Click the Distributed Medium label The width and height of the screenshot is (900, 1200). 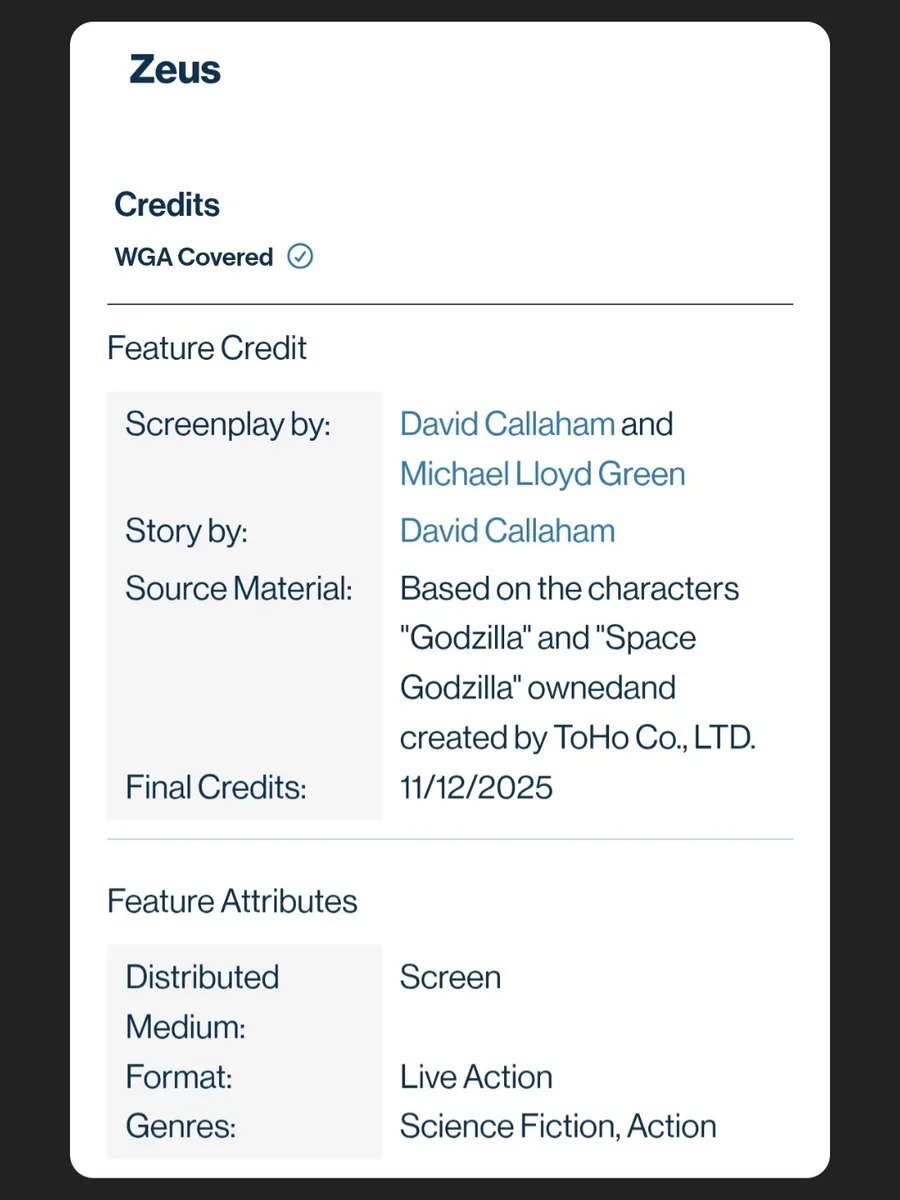[x=202, y=1001]
